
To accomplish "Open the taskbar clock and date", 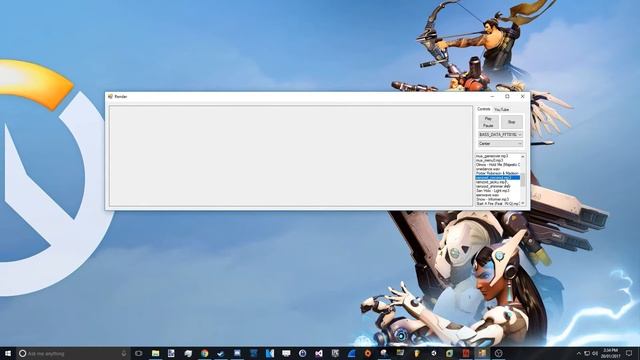I will (x=610, y=353).
